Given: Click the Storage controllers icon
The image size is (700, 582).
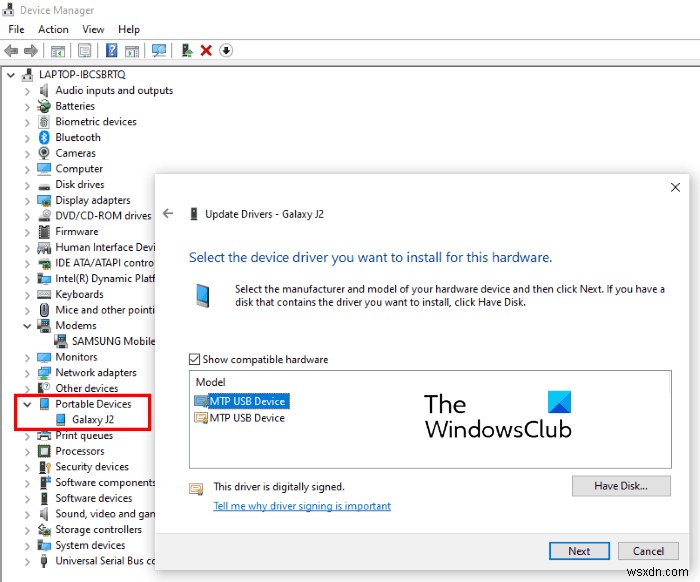Looking at the screenshot, I should point(44,530).
